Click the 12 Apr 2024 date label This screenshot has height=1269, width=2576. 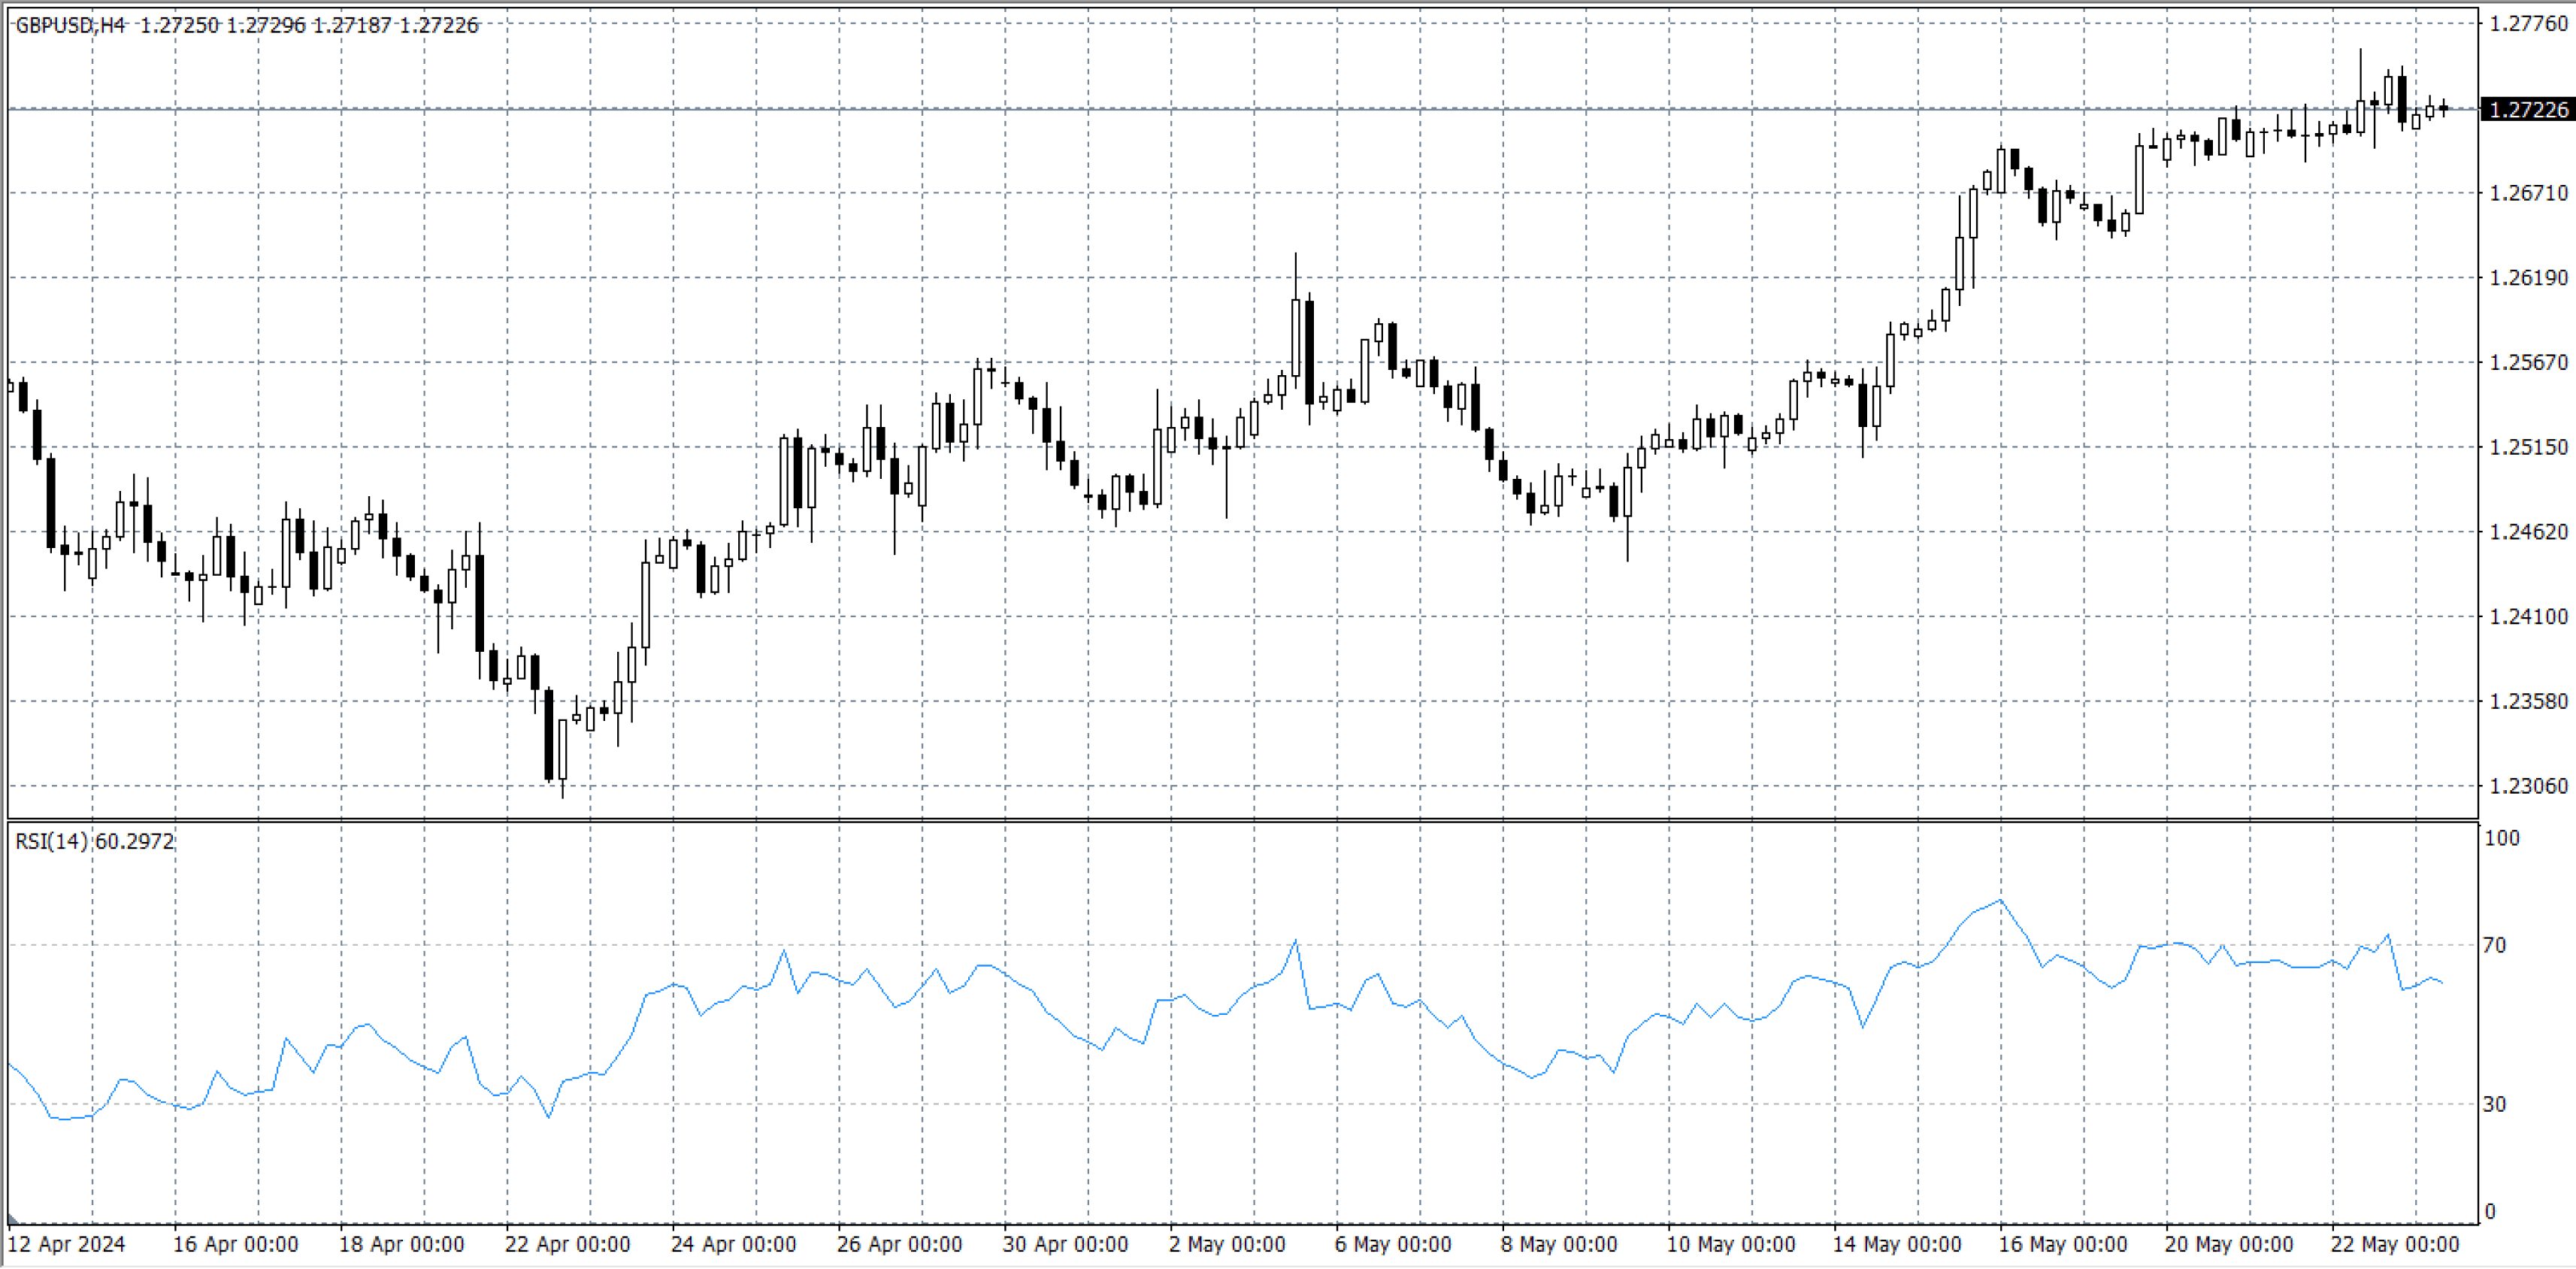point(66,1244)
